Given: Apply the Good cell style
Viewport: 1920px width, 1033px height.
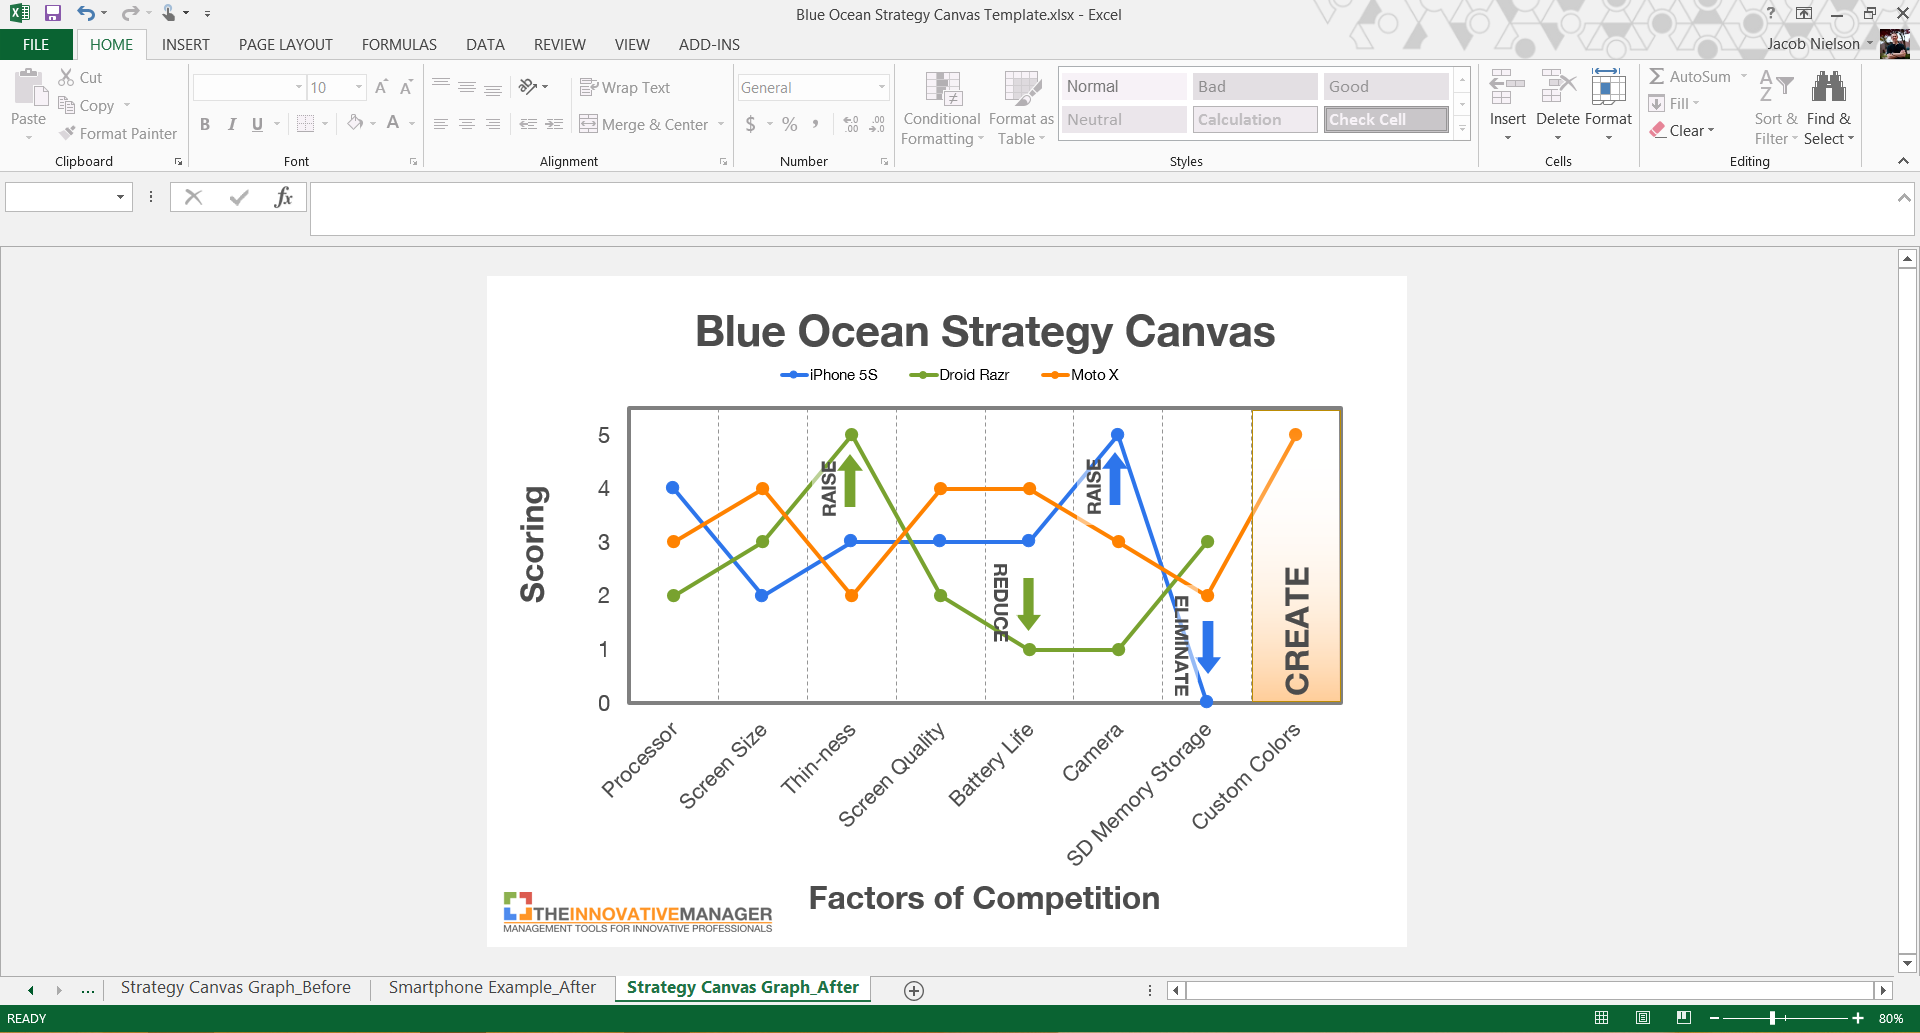Looking at the screenshot, I should (x=1386, y=87).
